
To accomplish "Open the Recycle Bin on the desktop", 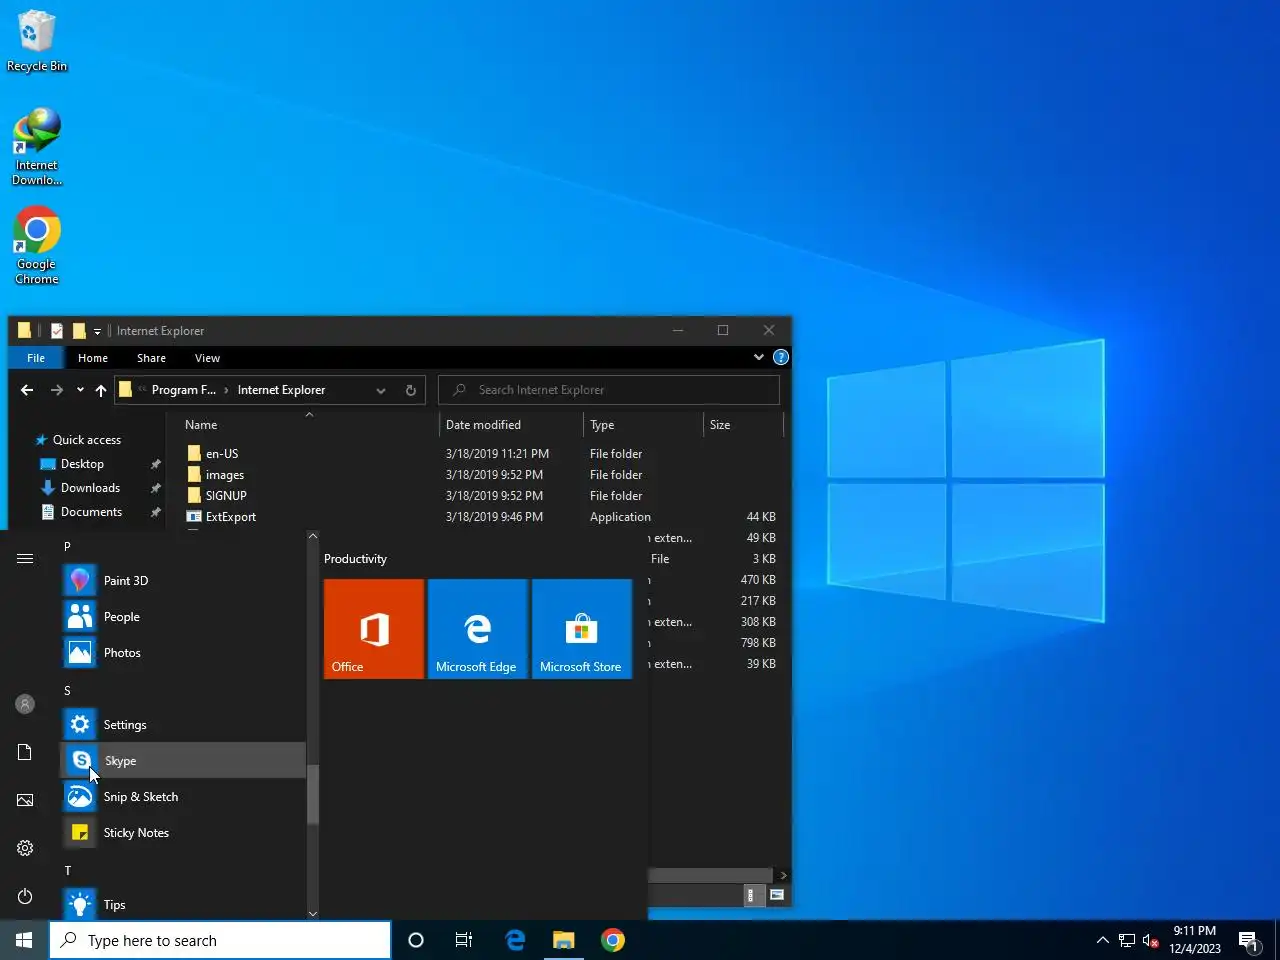I will (x=37, y=41).
